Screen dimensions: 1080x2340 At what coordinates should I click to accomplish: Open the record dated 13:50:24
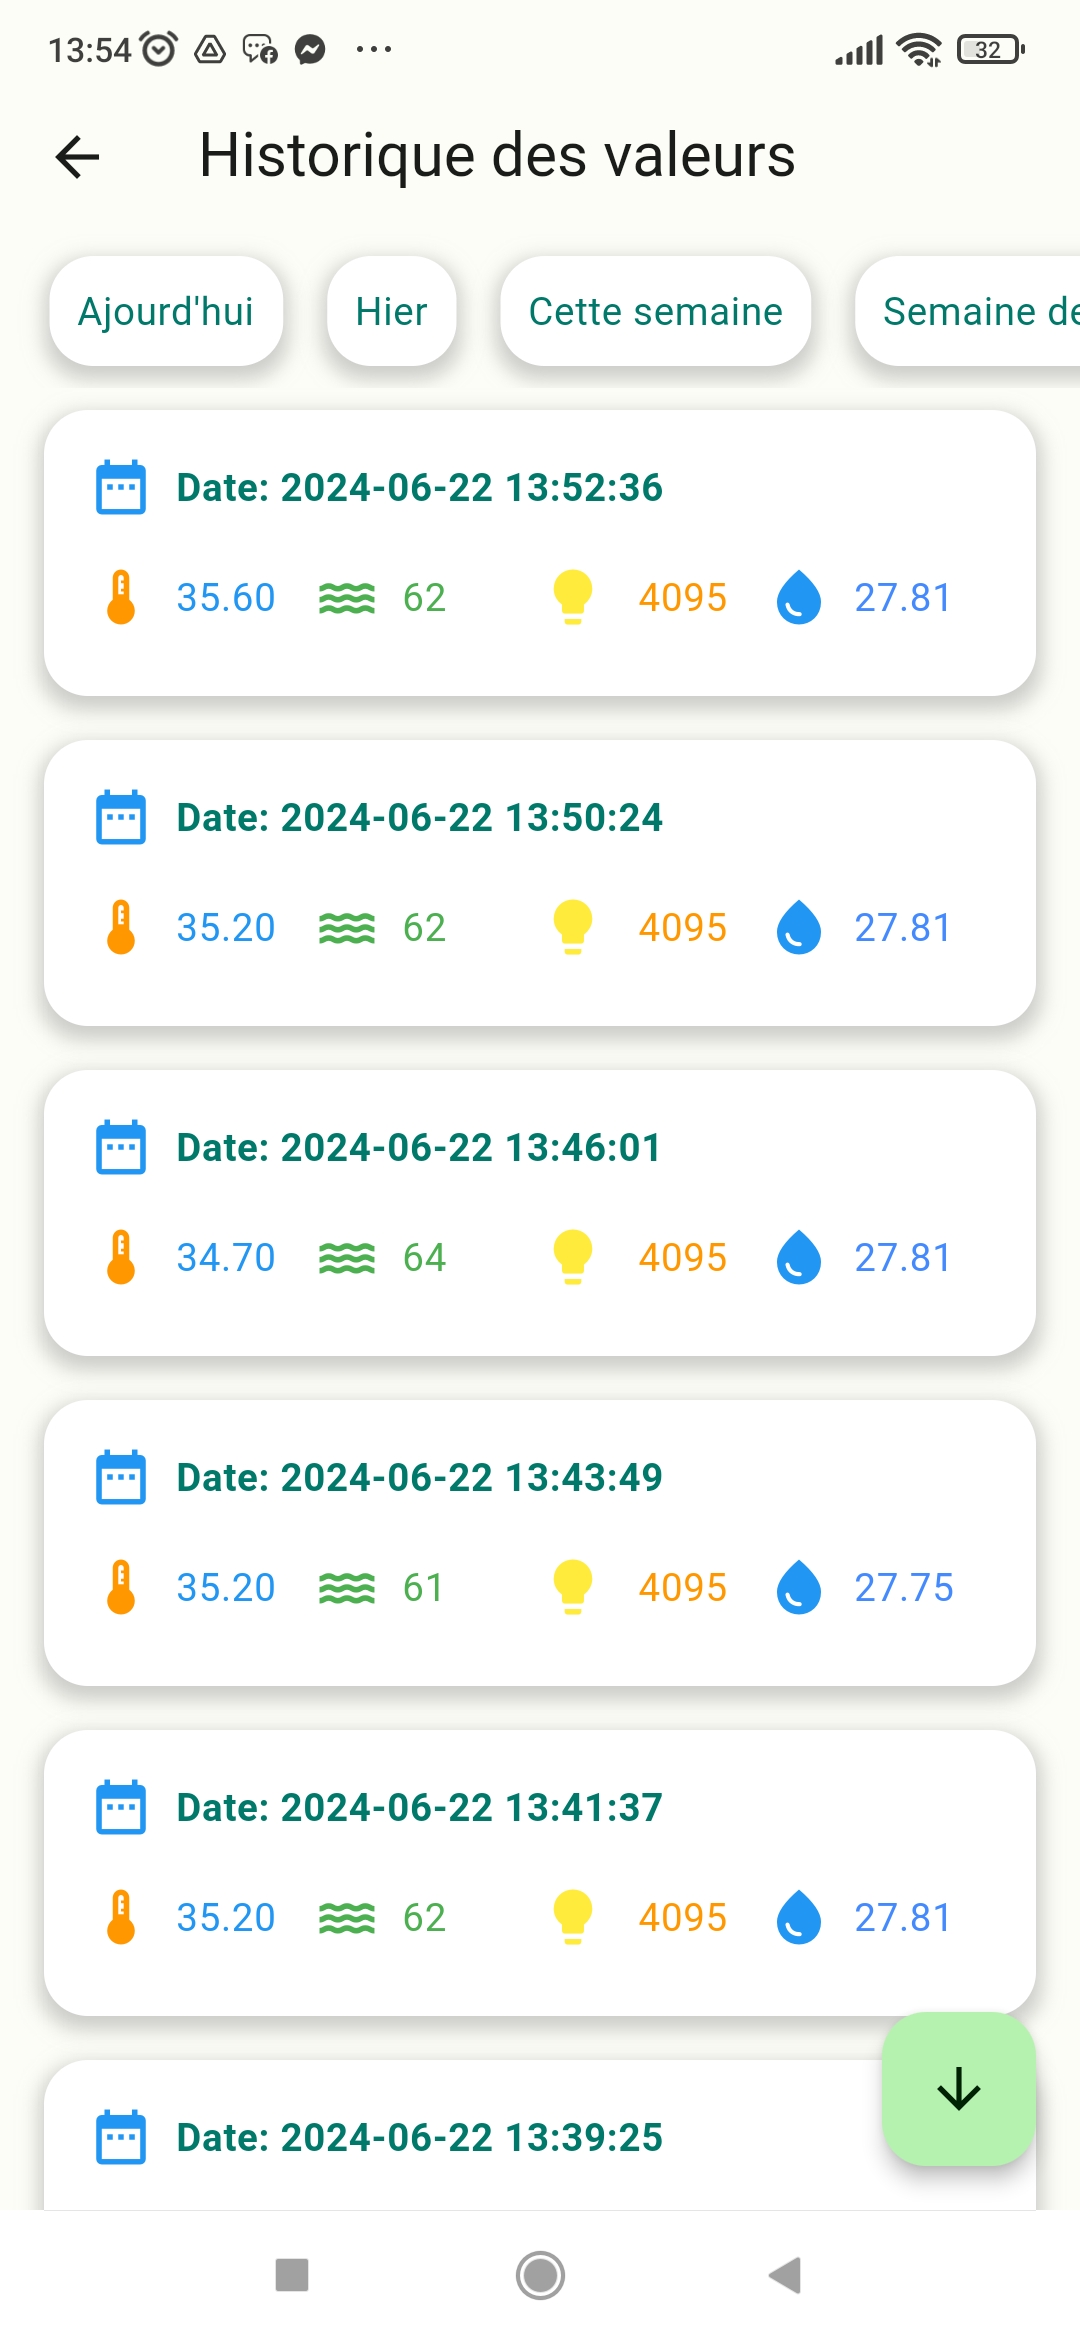(x=540, y=882)
